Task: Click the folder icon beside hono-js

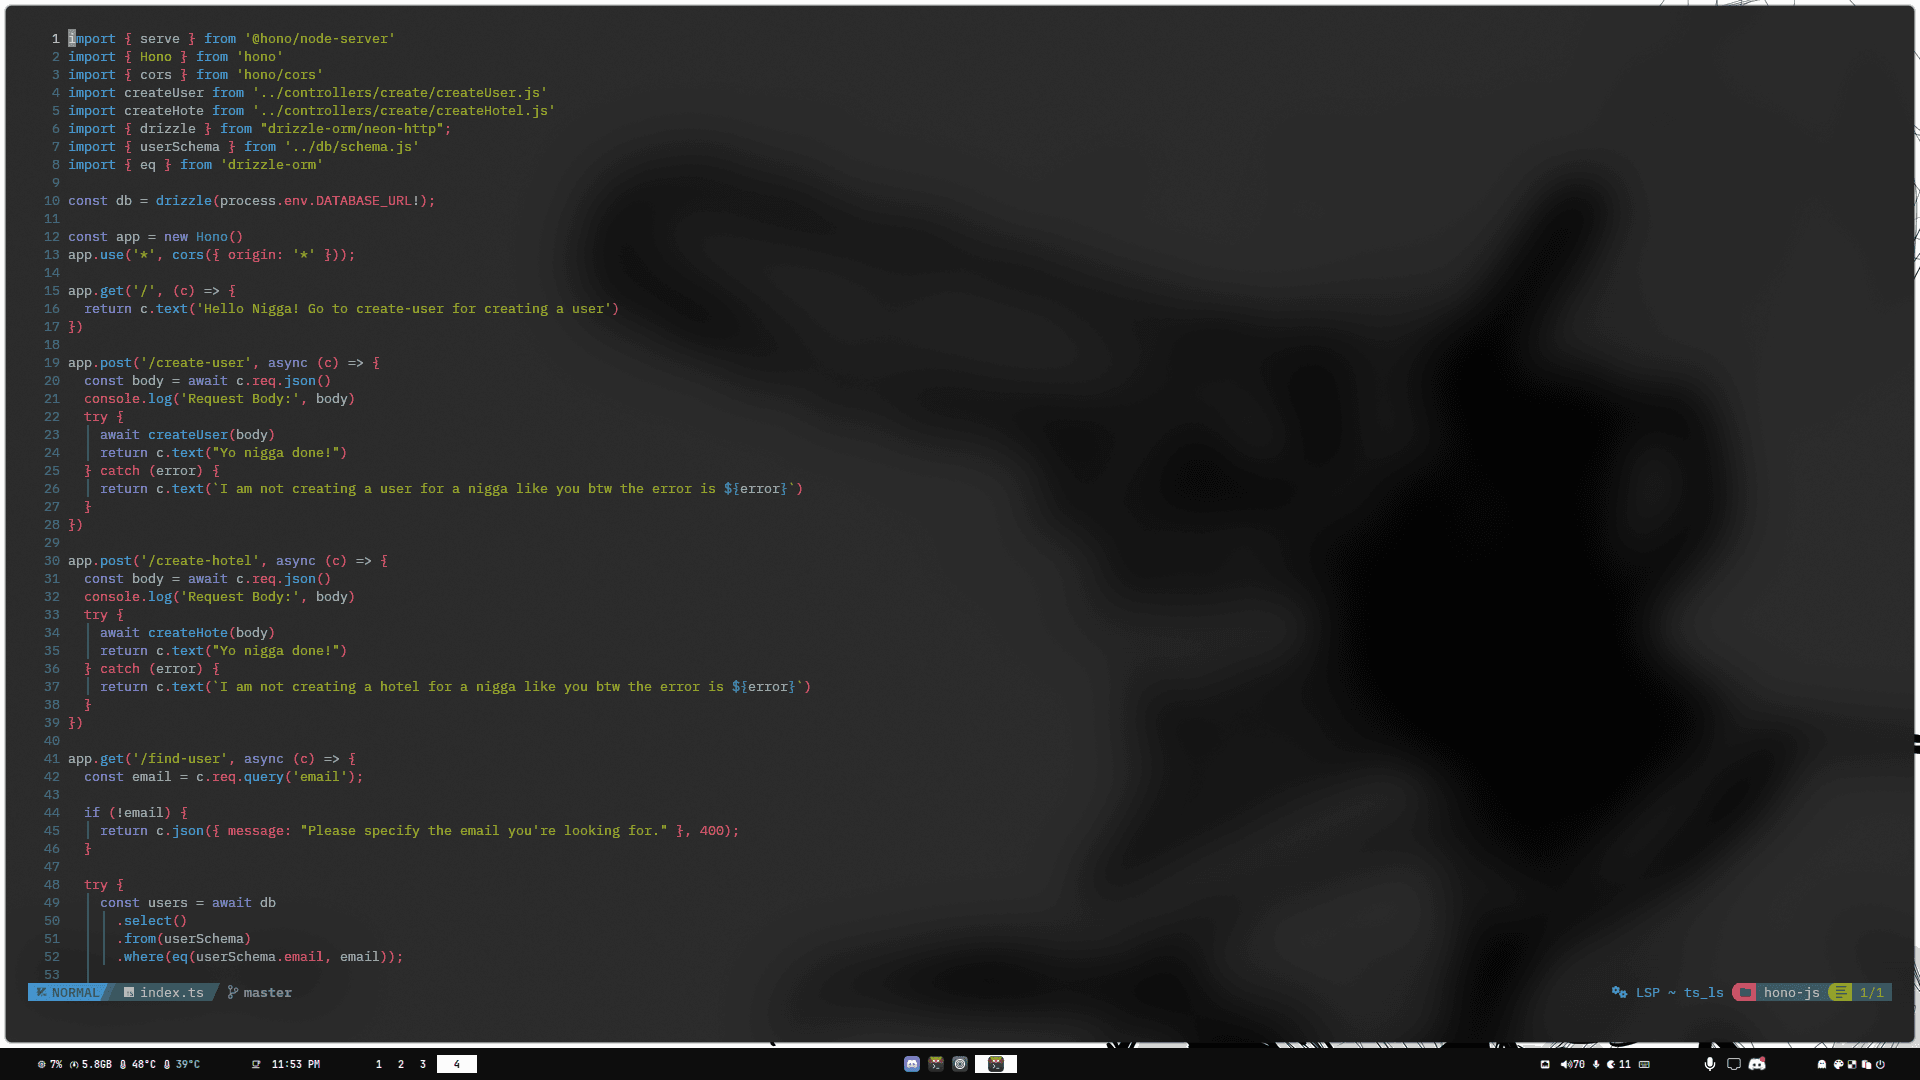Action: 1746,992
